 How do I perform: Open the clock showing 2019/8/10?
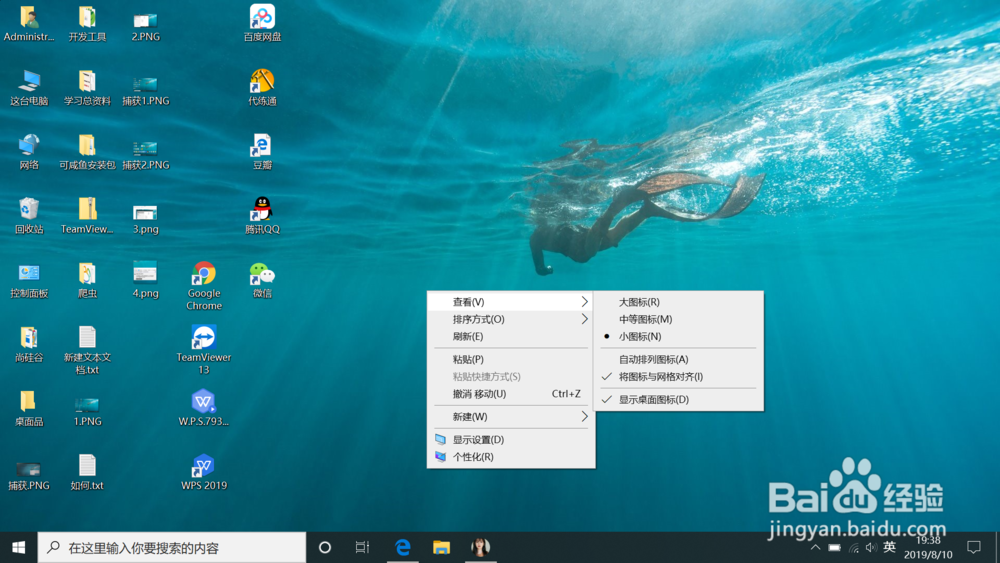point(928,548)
